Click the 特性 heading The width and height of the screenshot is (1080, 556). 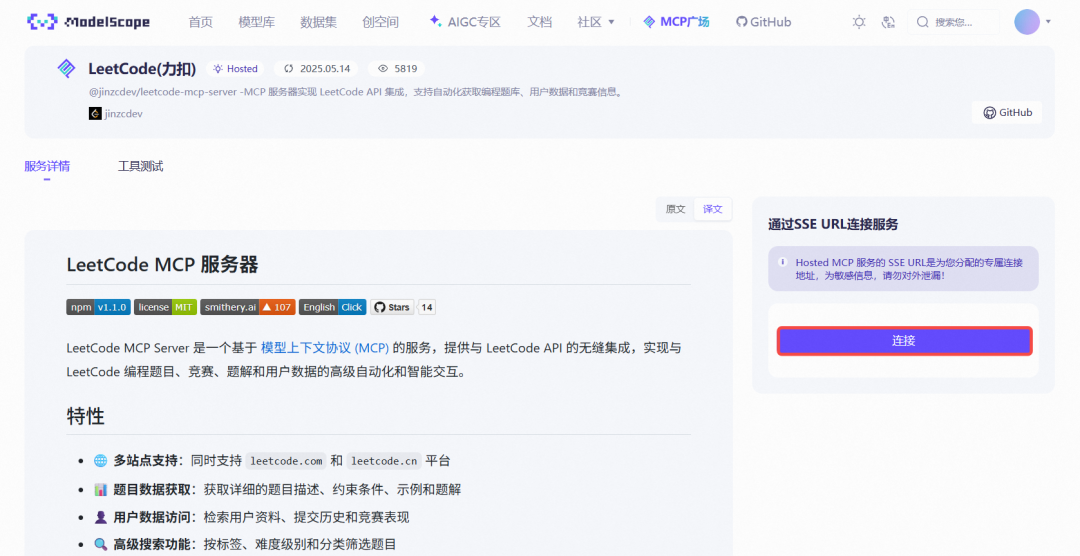(85, 416)
